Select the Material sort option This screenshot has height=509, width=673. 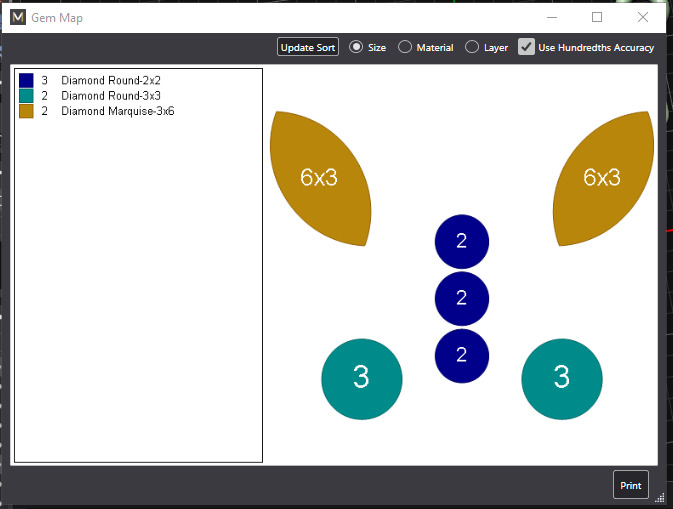coord(405,47)
